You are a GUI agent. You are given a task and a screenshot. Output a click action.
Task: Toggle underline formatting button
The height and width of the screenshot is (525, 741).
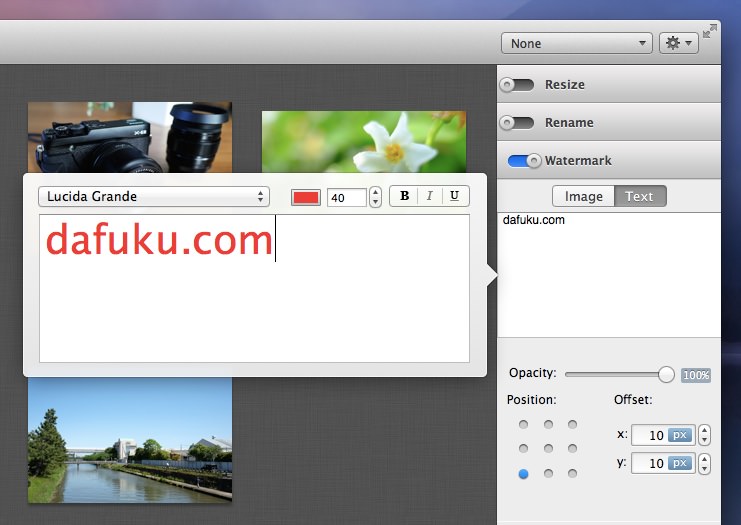pyautogui.click(x=455, y=196)
